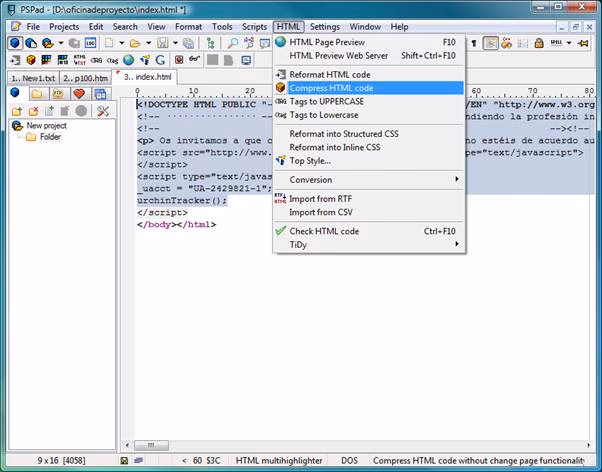The image size is (602, 472).
Task: Click the Google search G toolbar icon
Action: [x=160, y=60]
